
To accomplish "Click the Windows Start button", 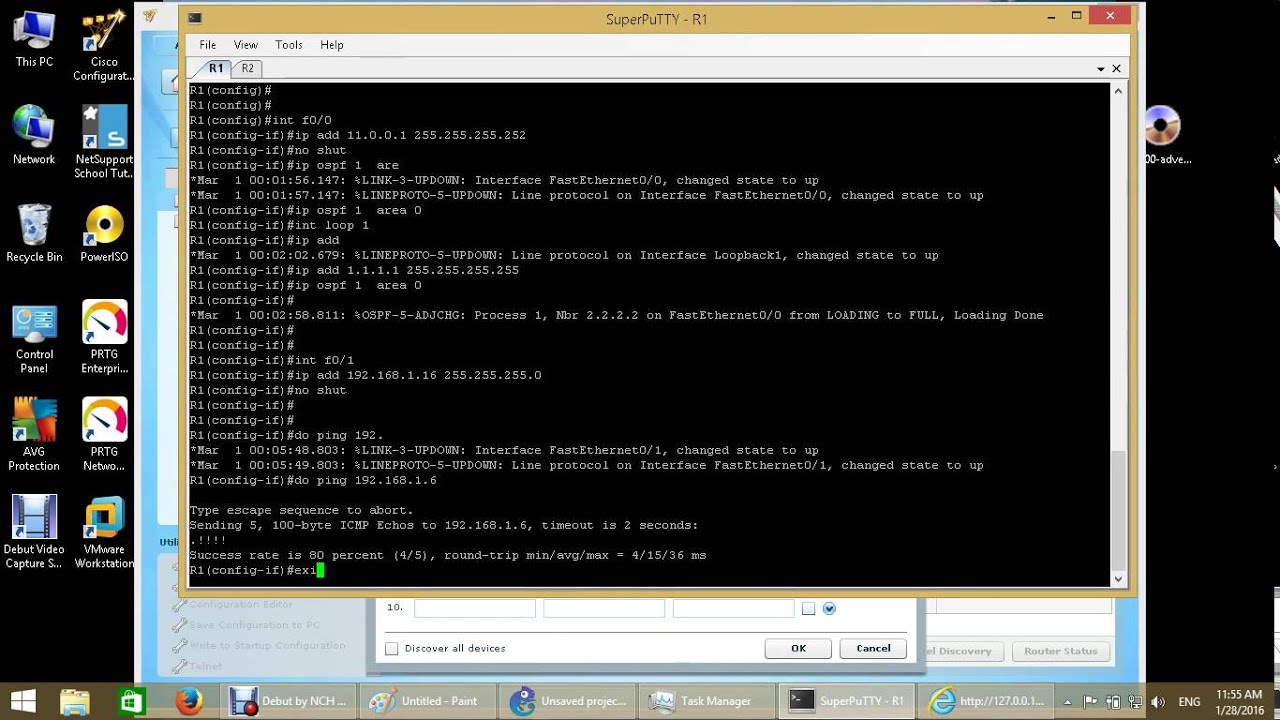I will click(x=23, y=701).
